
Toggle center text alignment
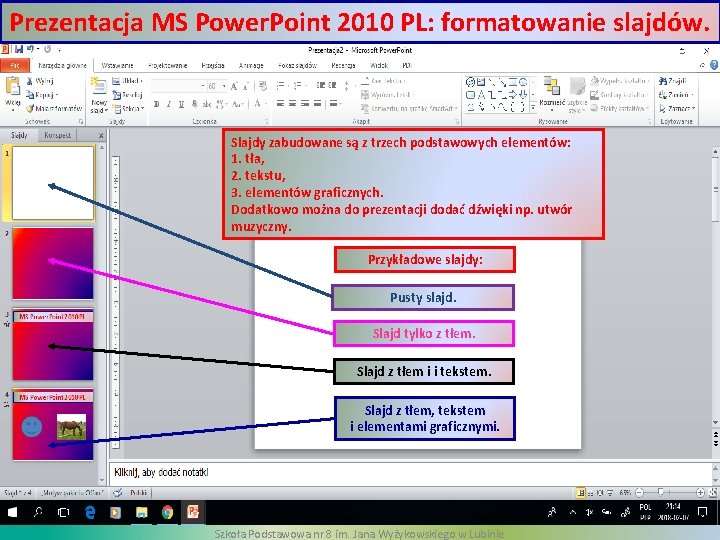(292, 103)
